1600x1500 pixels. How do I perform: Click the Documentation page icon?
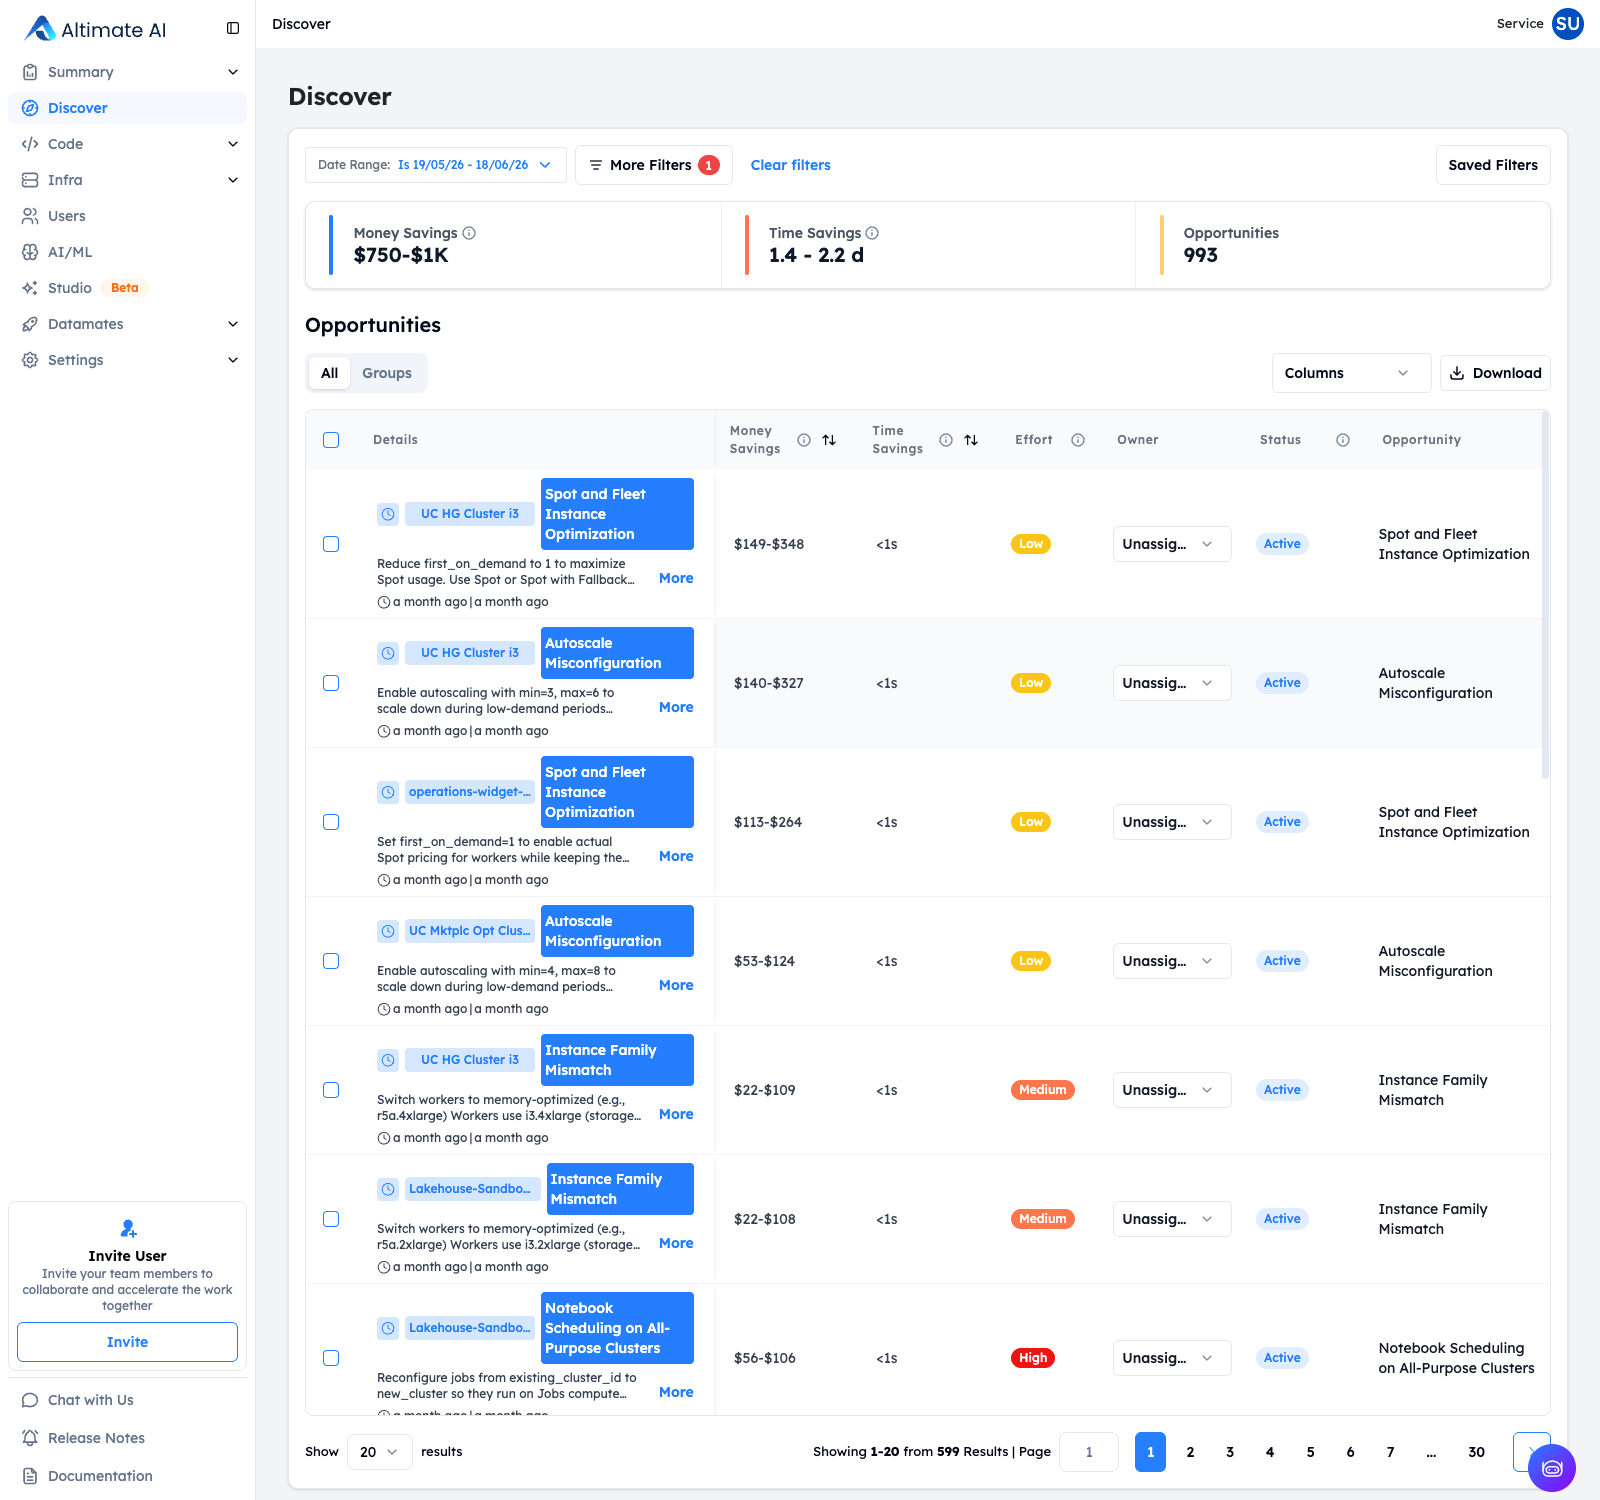[x=30, y=1476]
